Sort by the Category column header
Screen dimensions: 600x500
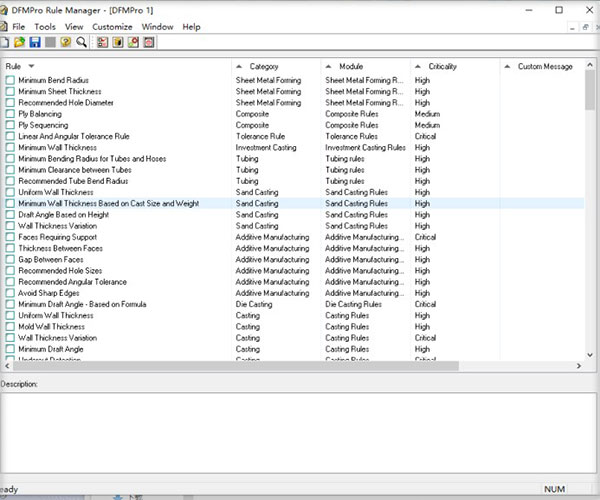pos(264,66)
